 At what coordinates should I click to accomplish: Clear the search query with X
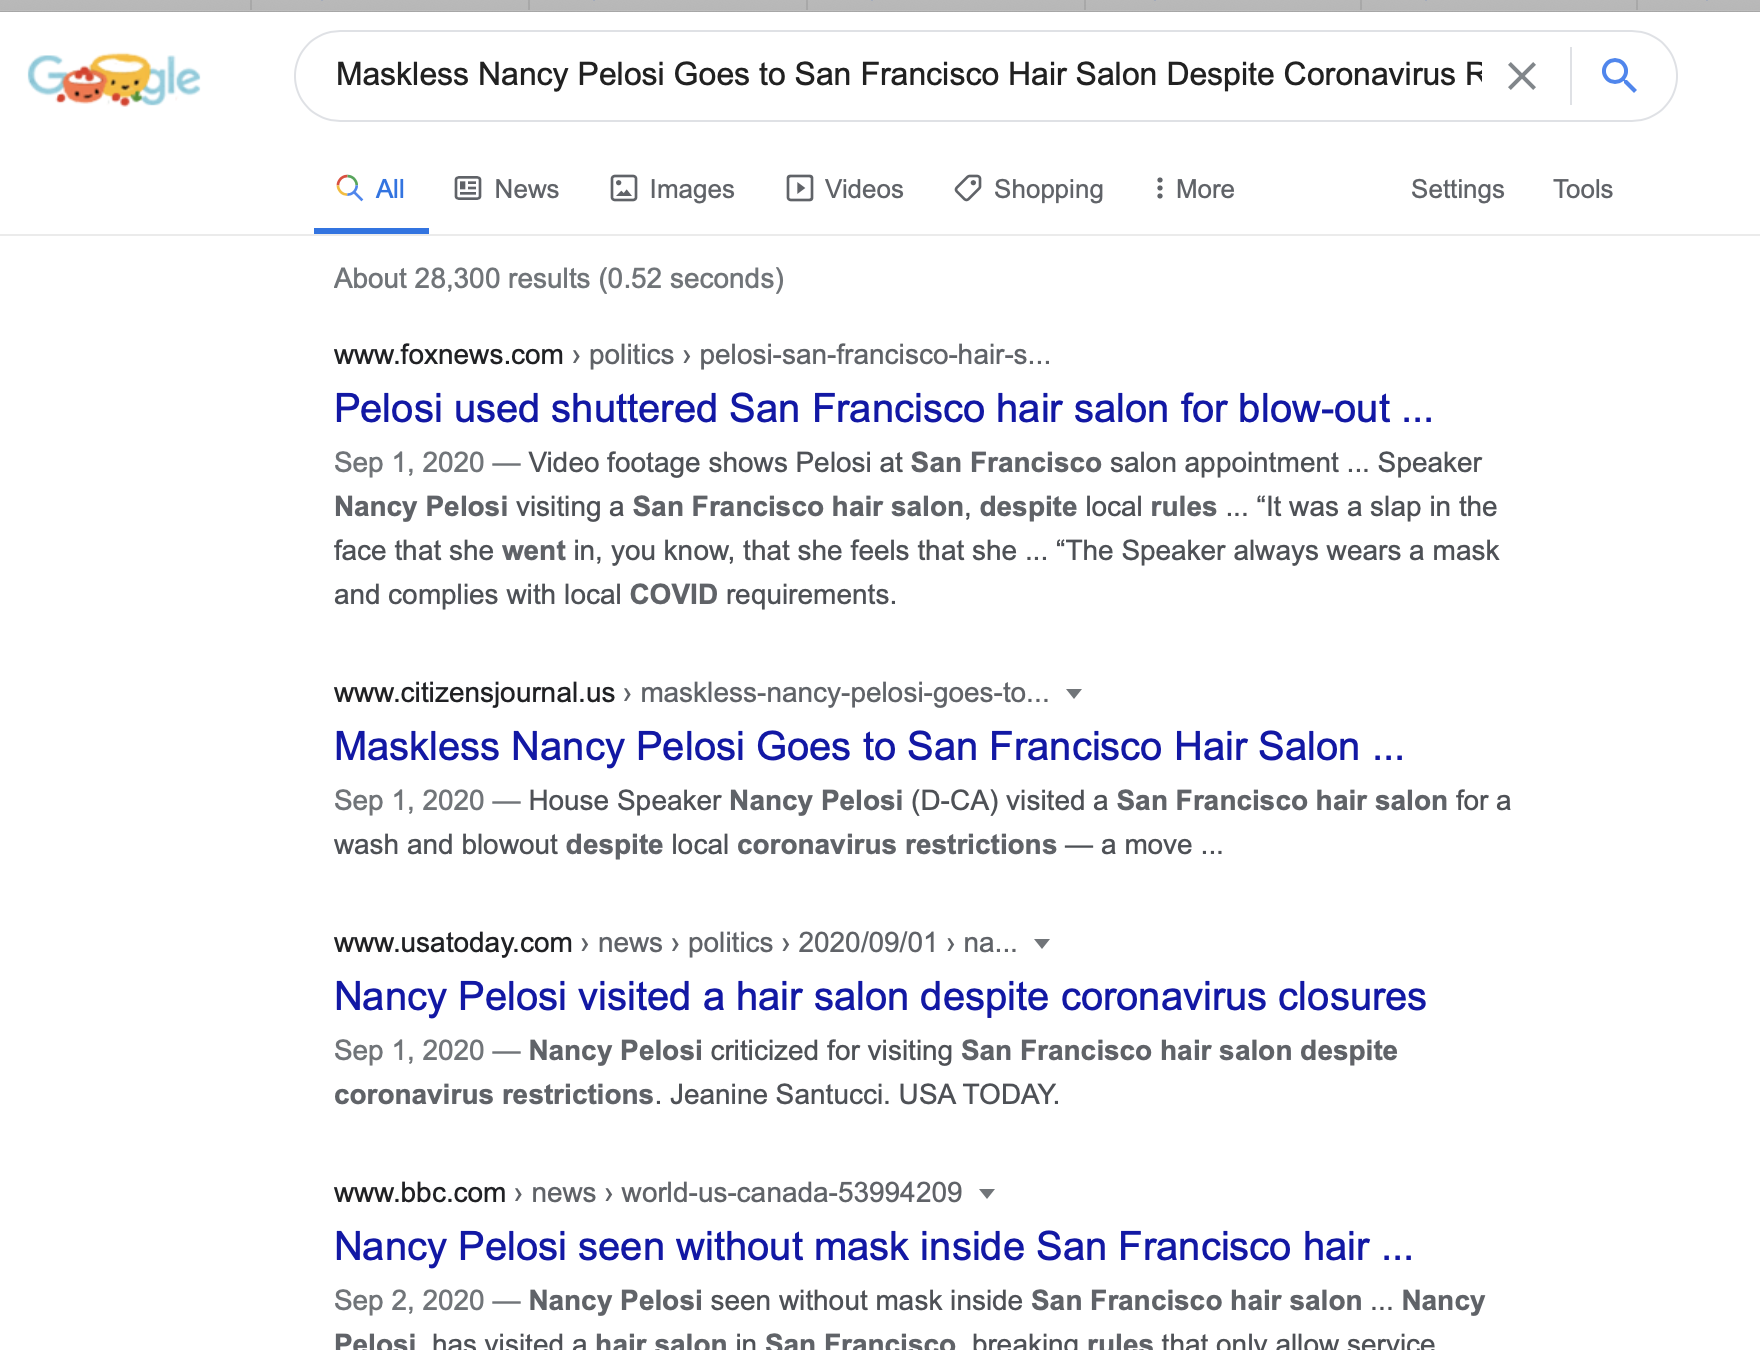click(x=1522, y=76)
